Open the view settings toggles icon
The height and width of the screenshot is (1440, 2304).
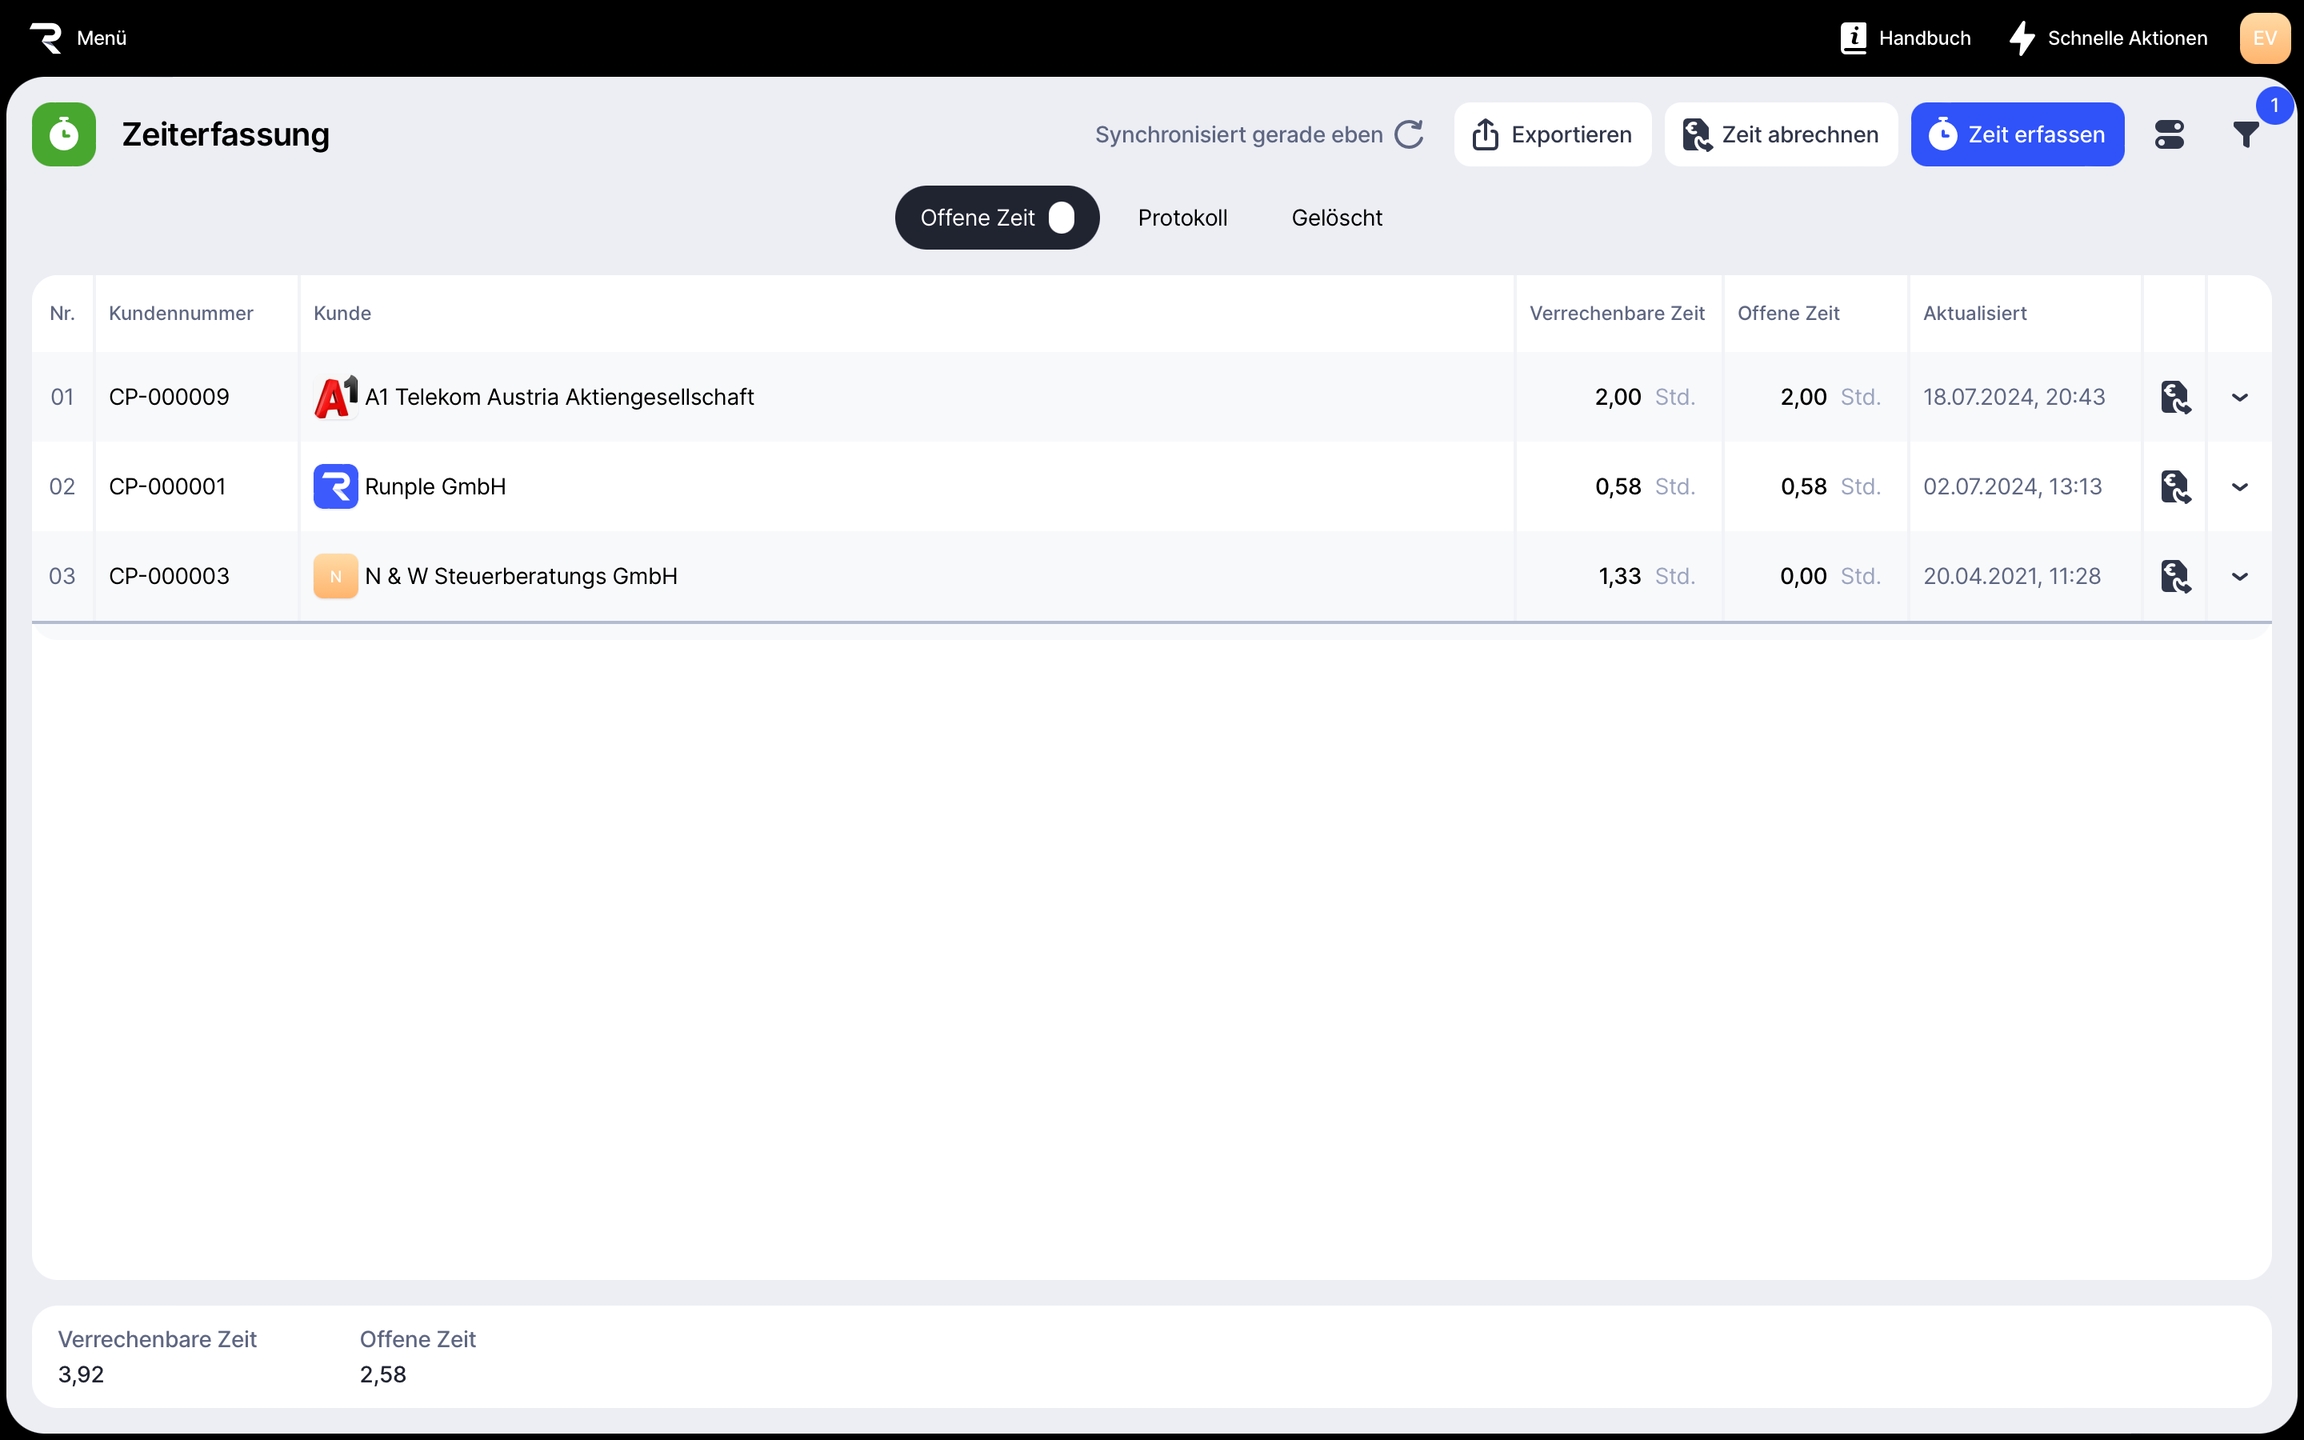click(2169, 134)
